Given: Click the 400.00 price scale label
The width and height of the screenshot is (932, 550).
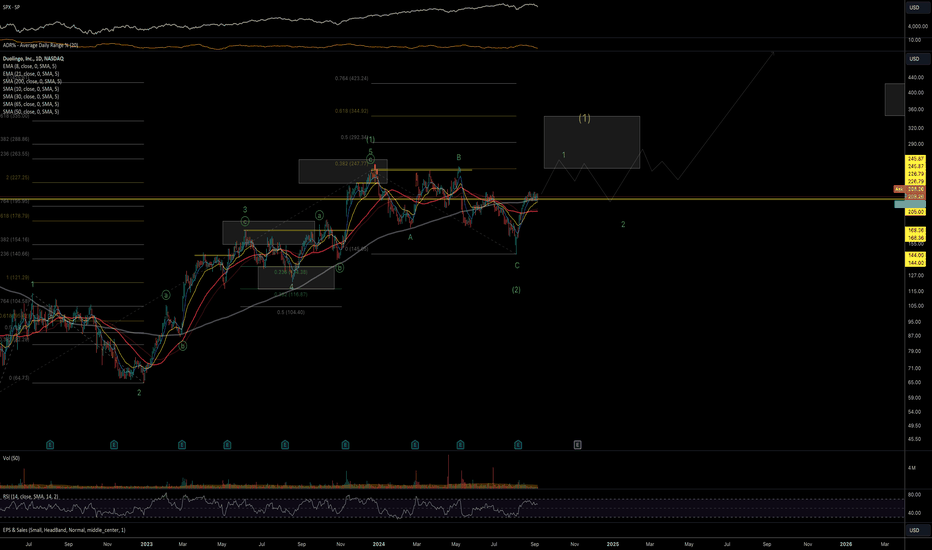Looking at the screenshot, I should [916, 93].
